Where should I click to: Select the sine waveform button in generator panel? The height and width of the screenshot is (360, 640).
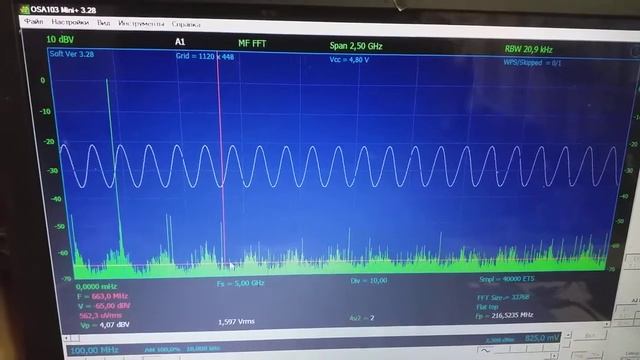(x=485, y=350)
